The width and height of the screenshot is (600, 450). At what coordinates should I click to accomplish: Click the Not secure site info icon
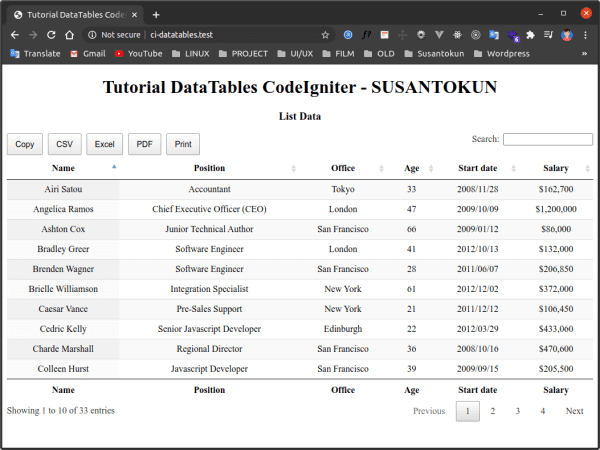[x=92, y=35]
